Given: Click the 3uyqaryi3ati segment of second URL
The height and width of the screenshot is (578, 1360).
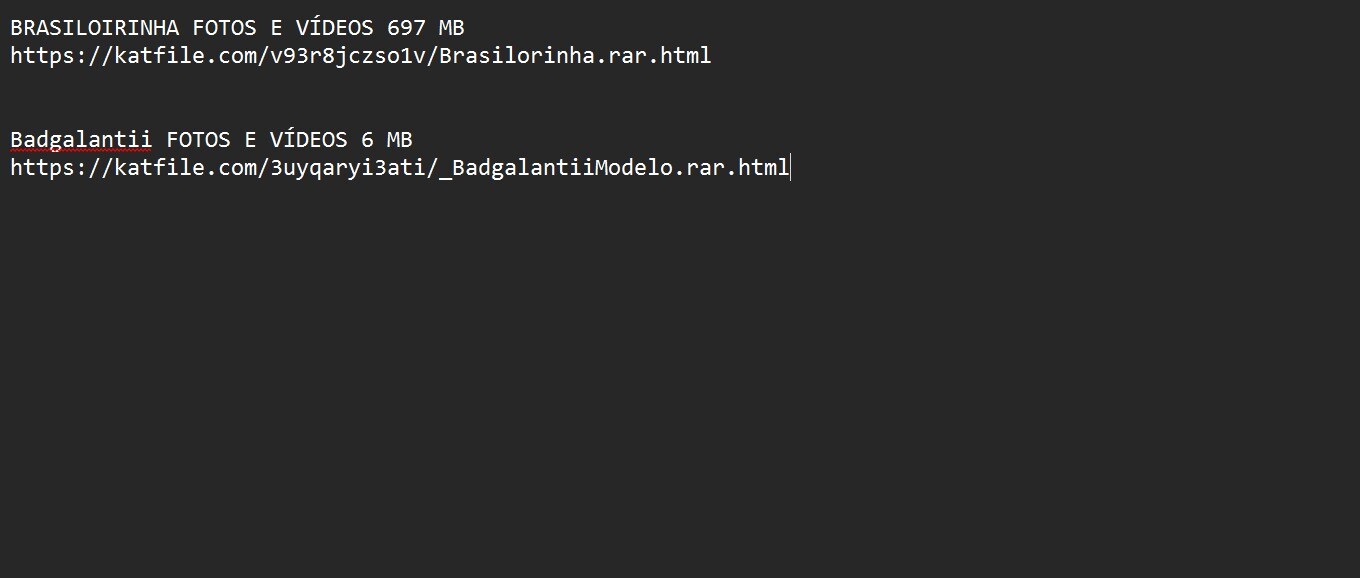Looking at the screenshot, I should coord(348,168).
